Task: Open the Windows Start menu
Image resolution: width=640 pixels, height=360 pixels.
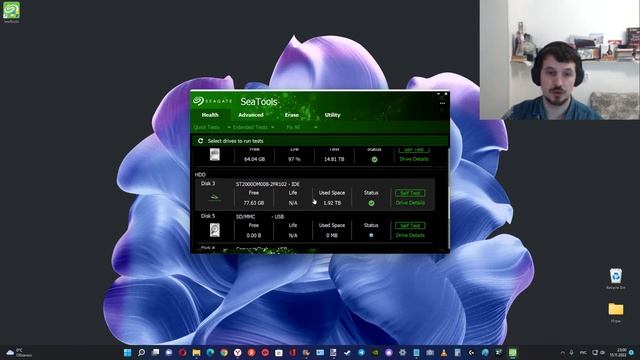Action: click(x=127, y=353)
